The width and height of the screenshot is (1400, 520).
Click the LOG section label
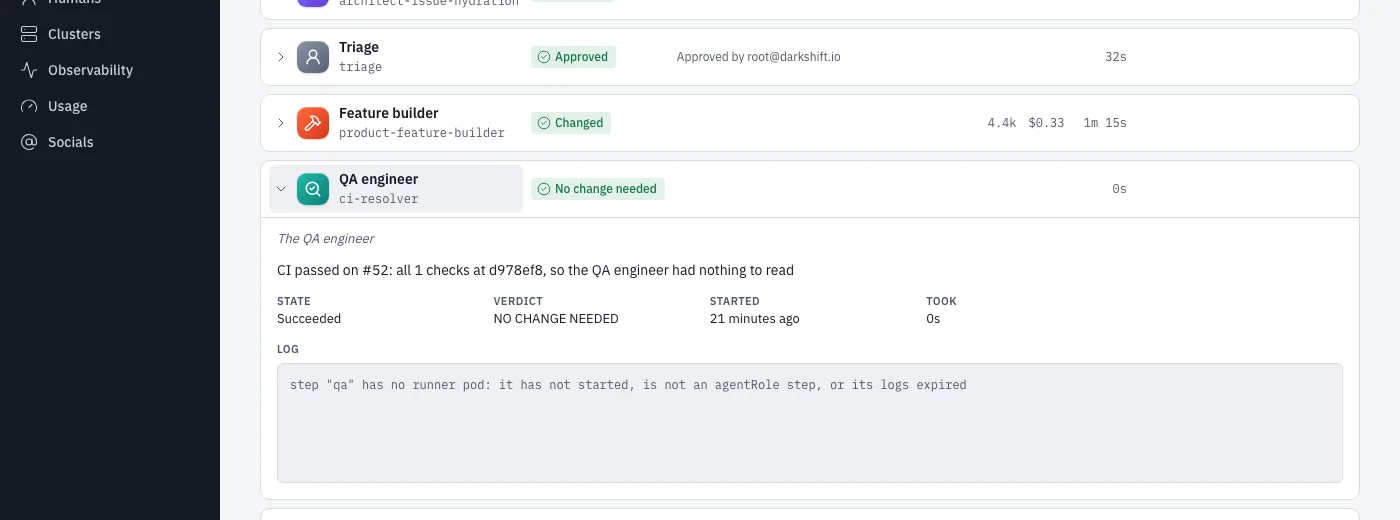pos(288,349)
